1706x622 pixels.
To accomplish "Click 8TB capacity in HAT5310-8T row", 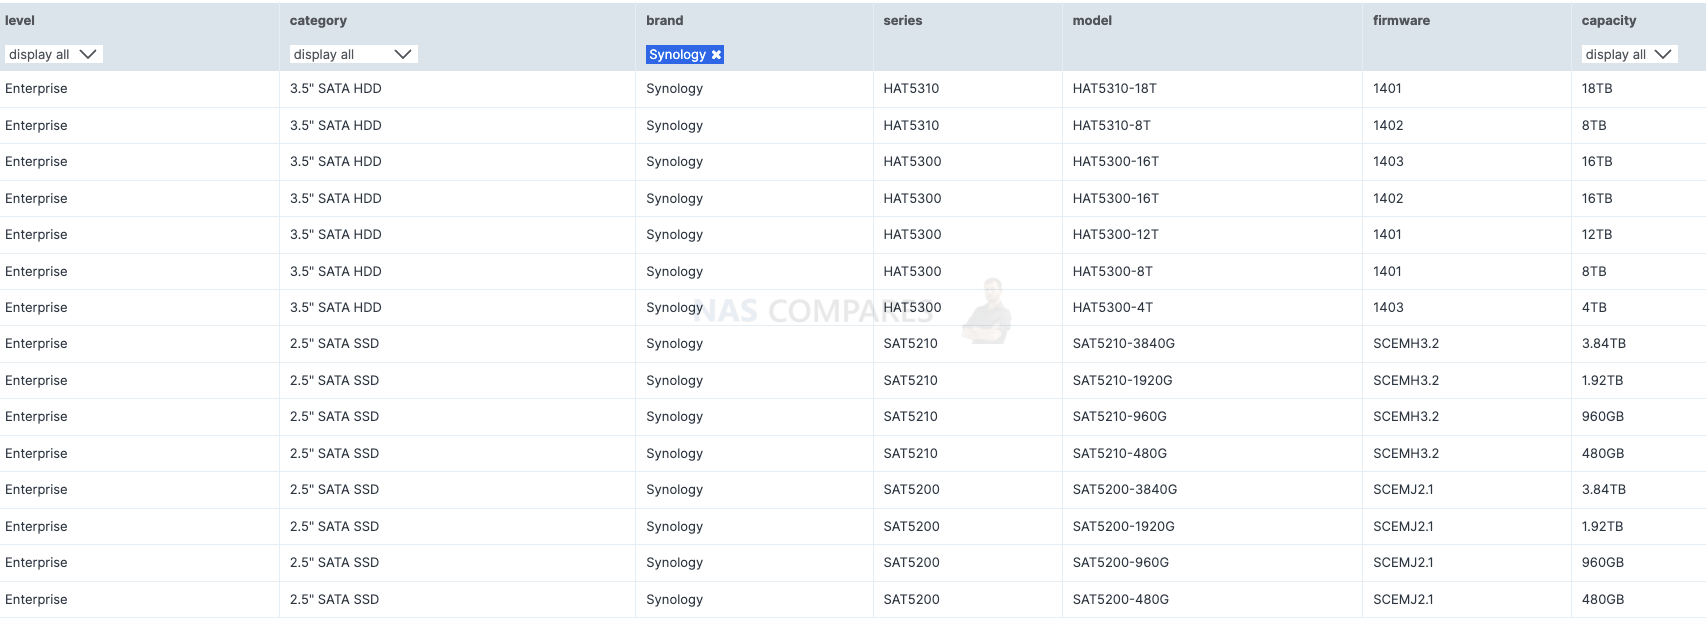I will [x=1594, y=126].
